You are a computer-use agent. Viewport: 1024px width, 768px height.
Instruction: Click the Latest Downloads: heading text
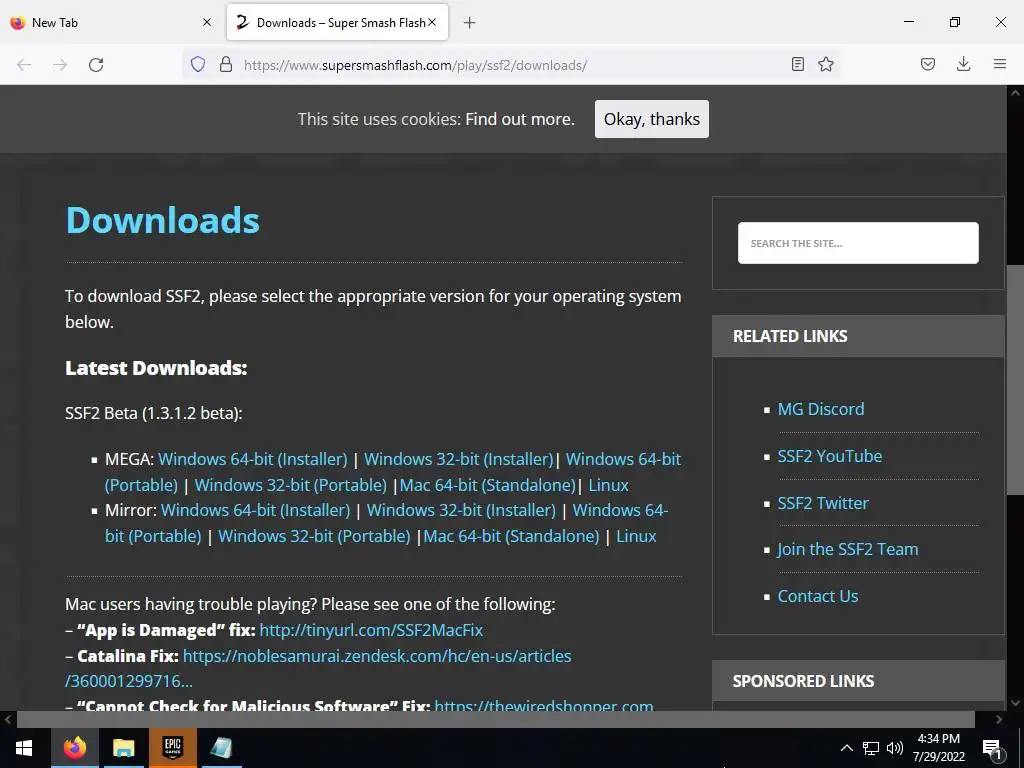pyautogui.click(x=156, y=368)
